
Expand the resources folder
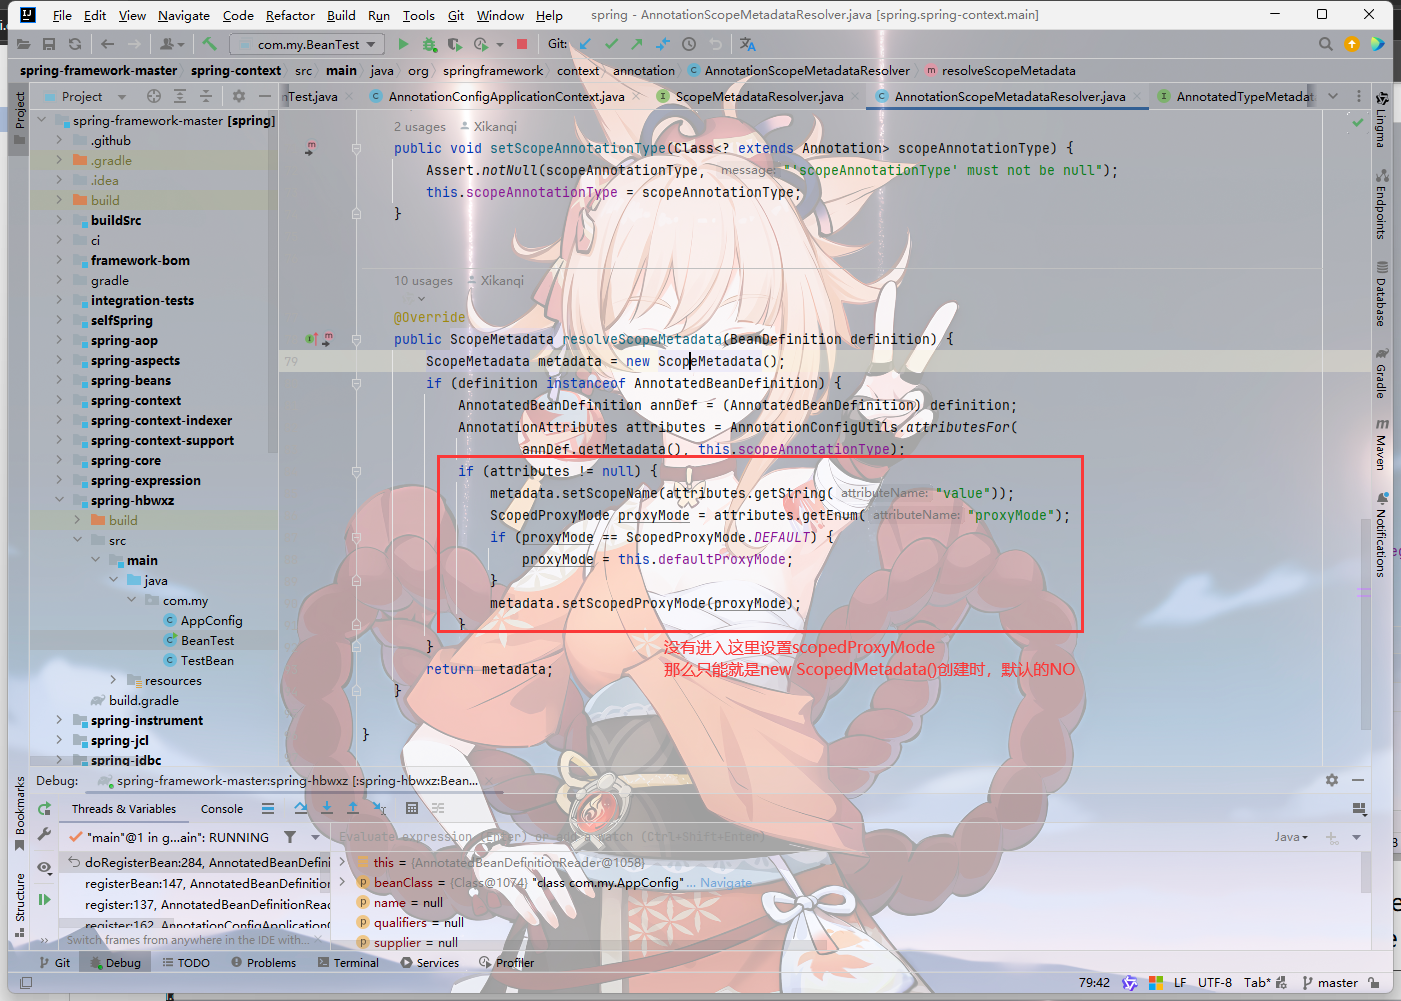[x=113, y=680]
